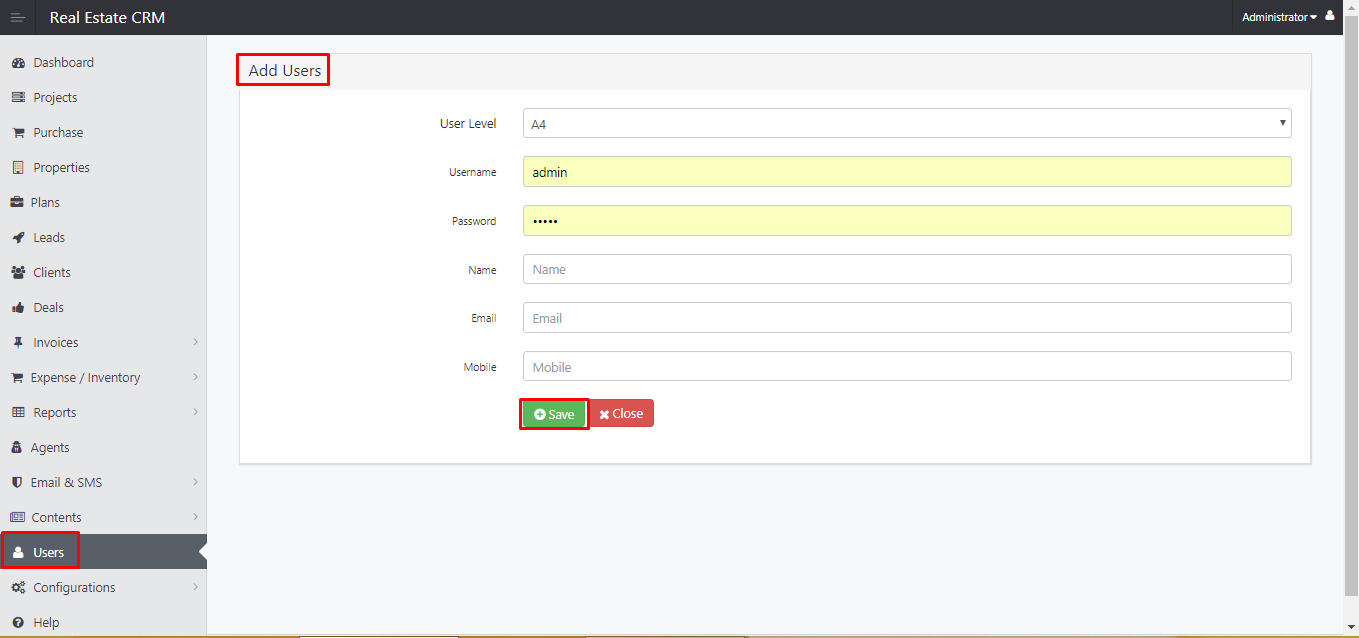Click the Configurations gears icon
The width and height of the screenshot is (1359, 638).
[18, 588]
